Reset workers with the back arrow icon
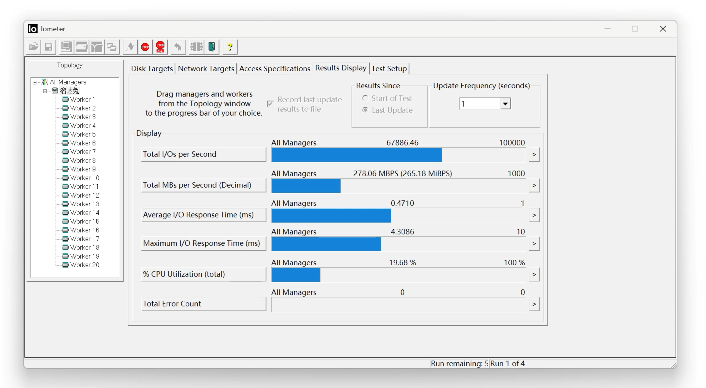706x388 pixels. [178, 47]
